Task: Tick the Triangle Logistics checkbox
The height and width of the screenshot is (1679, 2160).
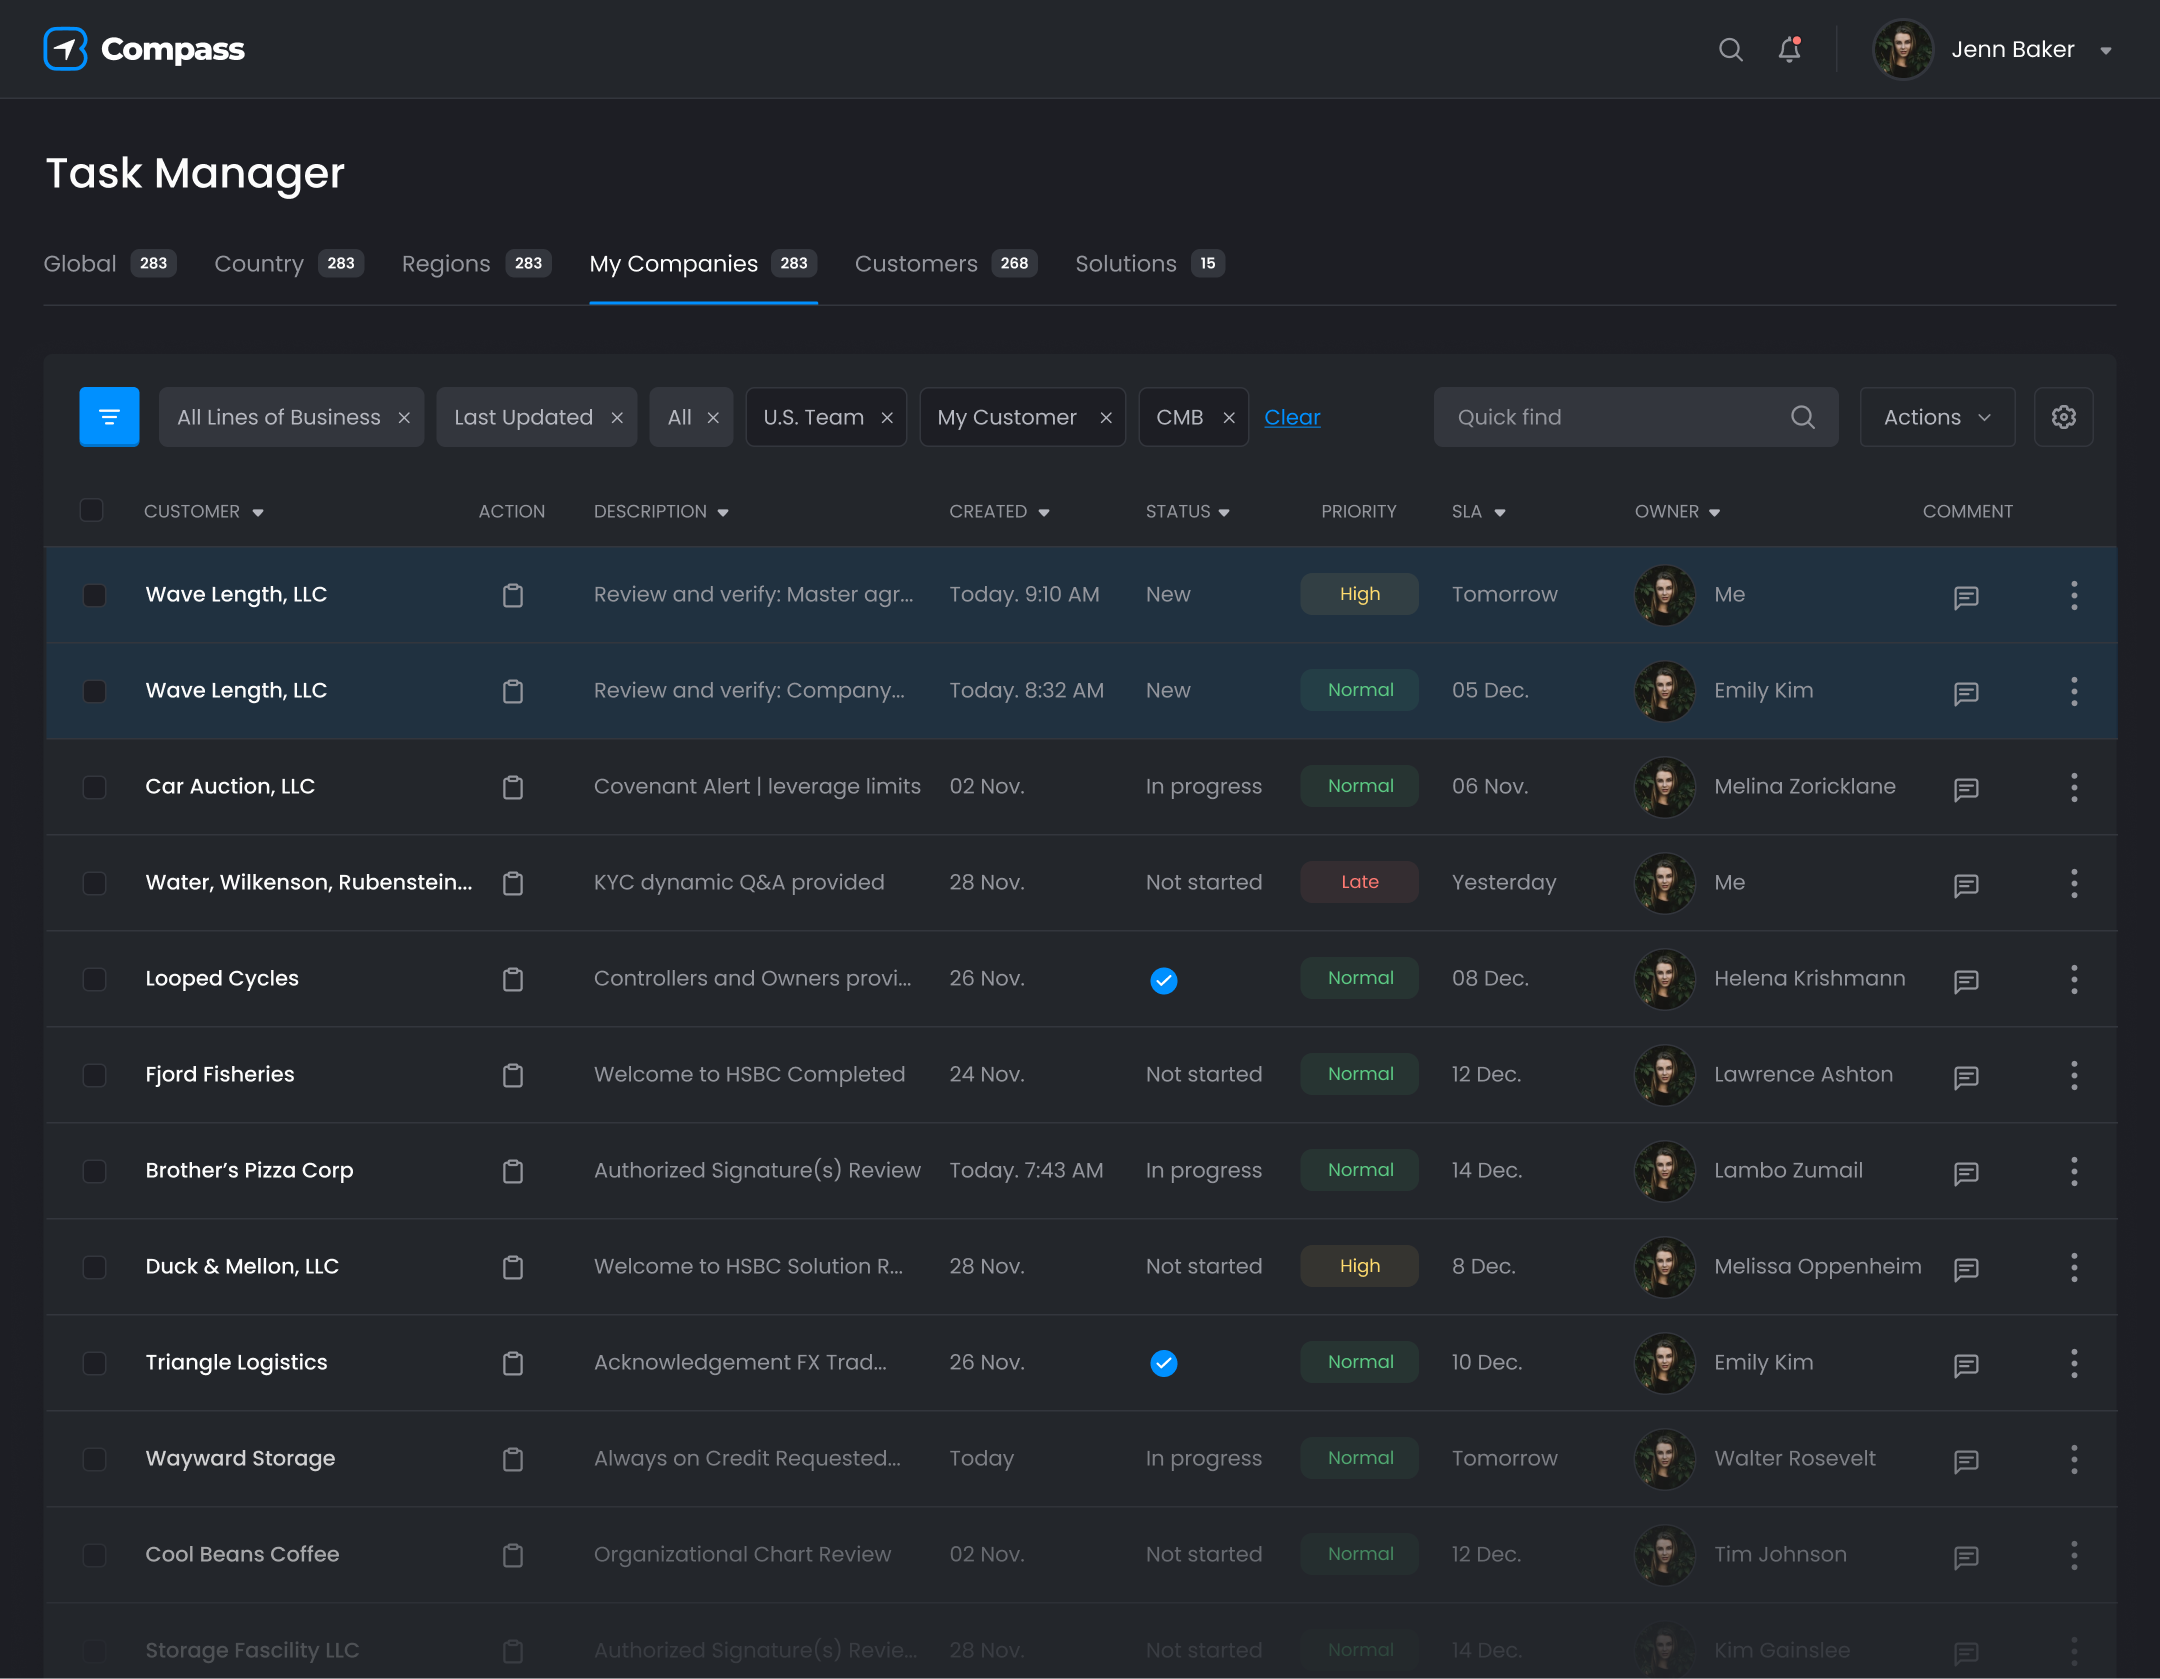Action: click(x=95, y=1363)
